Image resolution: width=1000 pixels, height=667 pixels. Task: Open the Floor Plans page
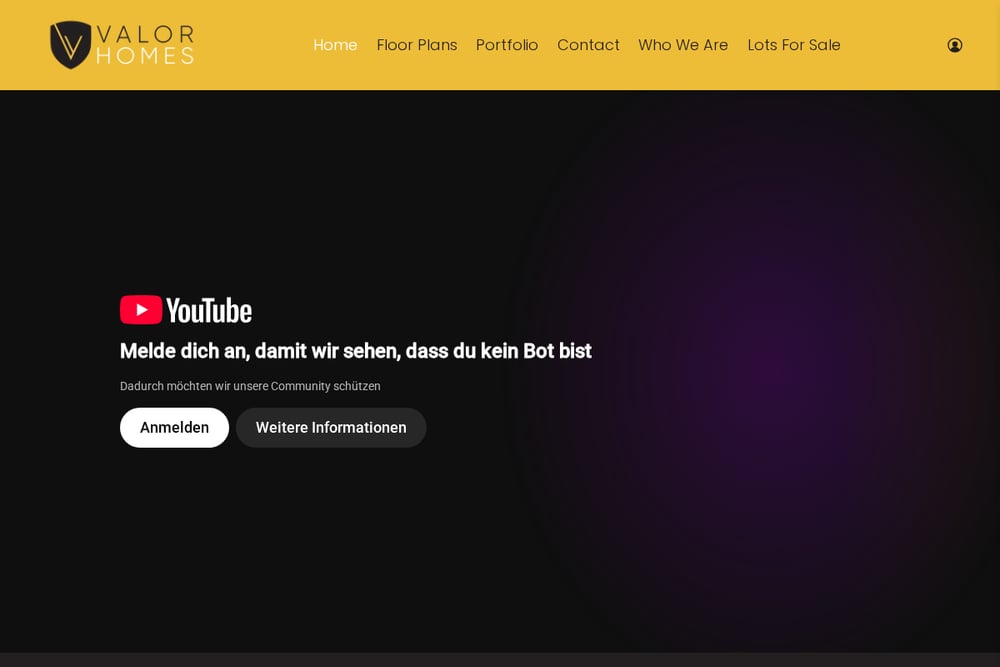[417, 45]
